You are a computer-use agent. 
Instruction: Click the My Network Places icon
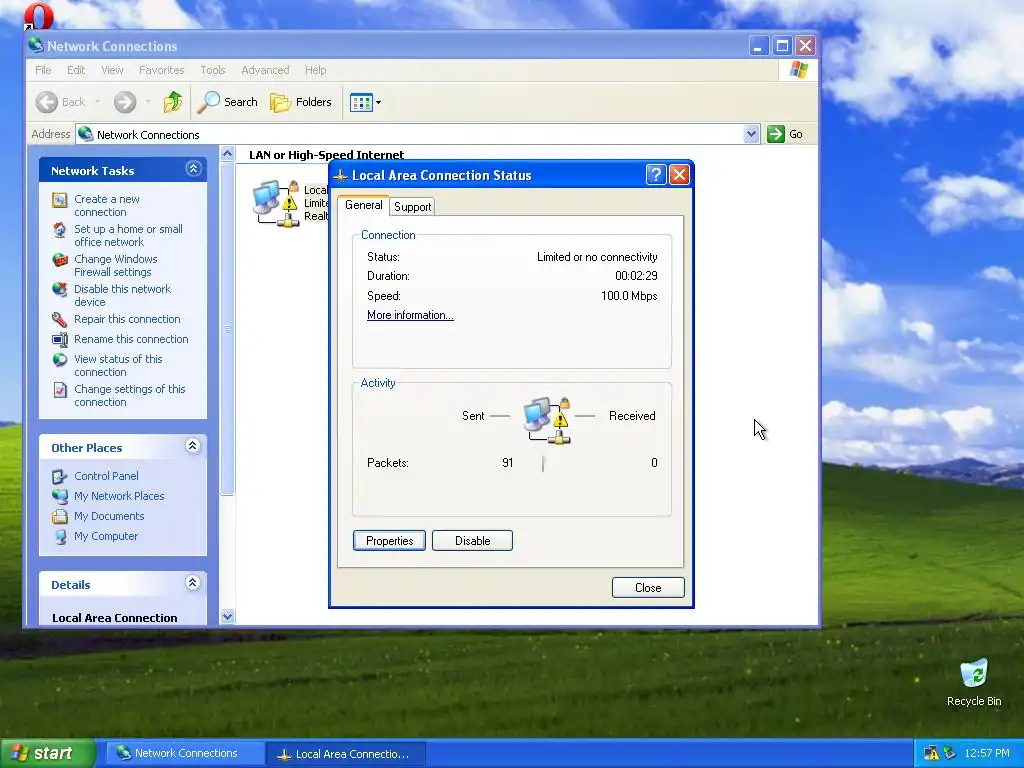tap(59, 496)
